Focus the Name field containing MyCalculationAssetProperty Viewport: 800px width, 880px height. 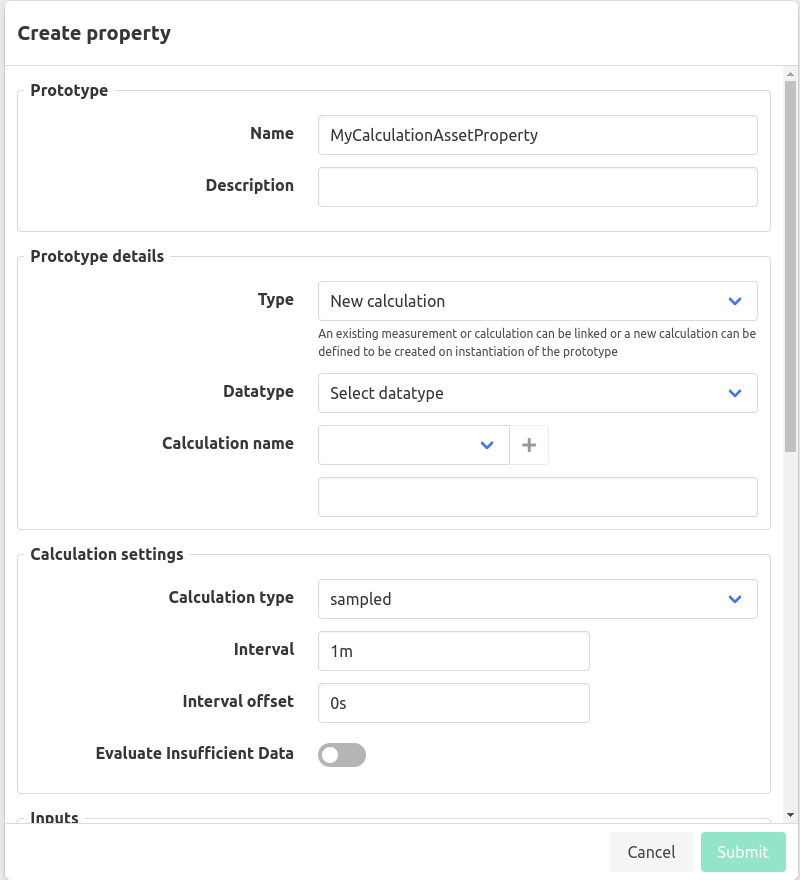pyautogui.click(x=538, y=135)
